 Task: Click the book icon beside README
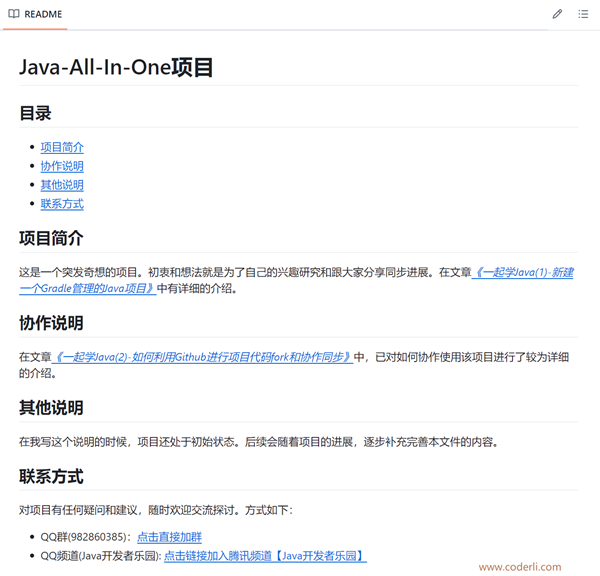point(14,14)
